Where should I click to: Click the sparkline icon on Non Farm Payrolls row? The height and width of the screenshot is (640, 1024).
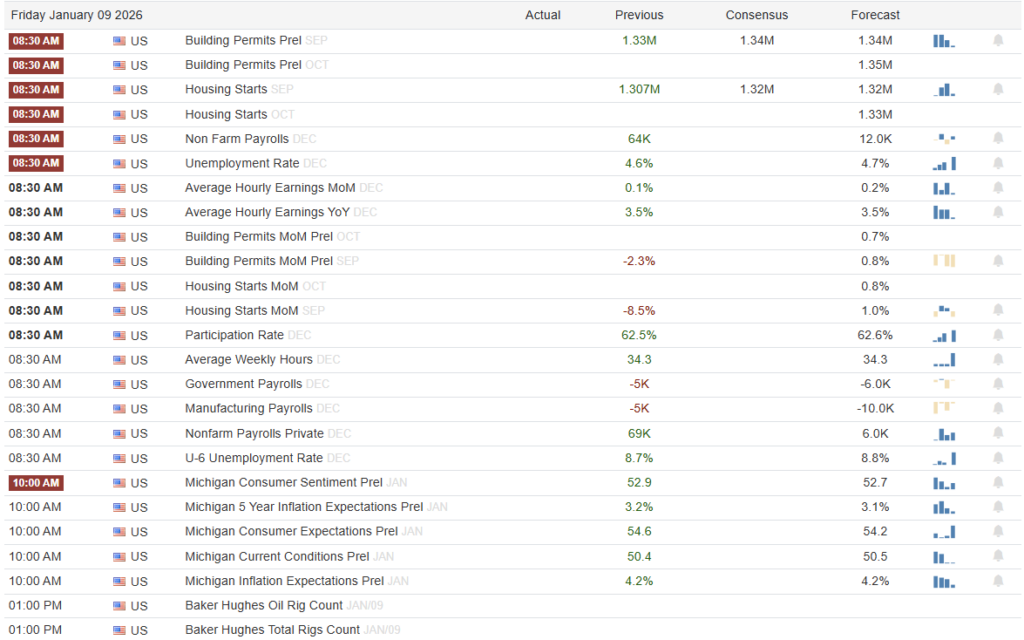pyautogui.click(x=944, y=138)
